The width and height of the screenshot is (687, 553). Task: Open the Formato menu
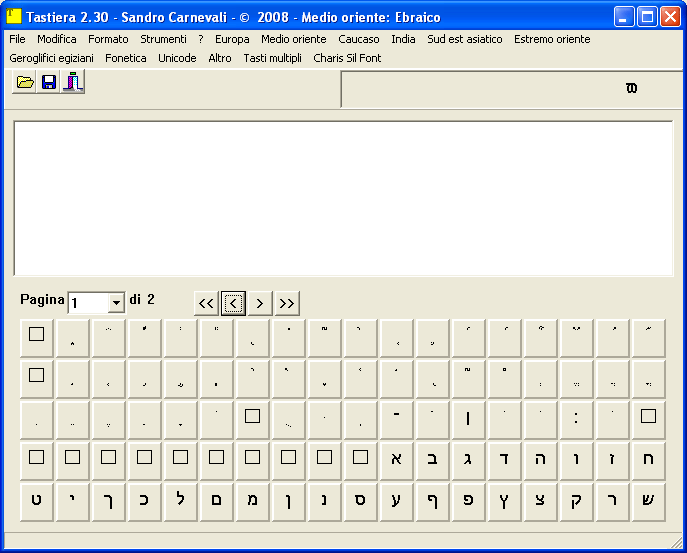coord(108,39)
